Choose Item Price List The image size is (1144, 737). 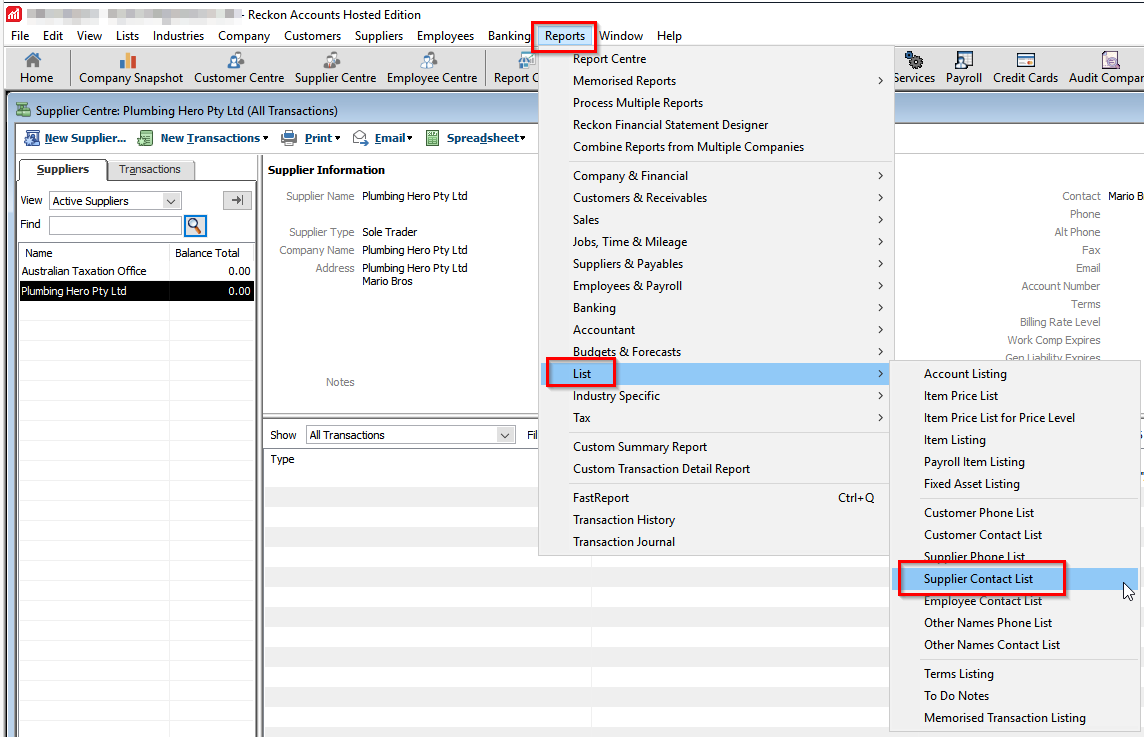1015,395
